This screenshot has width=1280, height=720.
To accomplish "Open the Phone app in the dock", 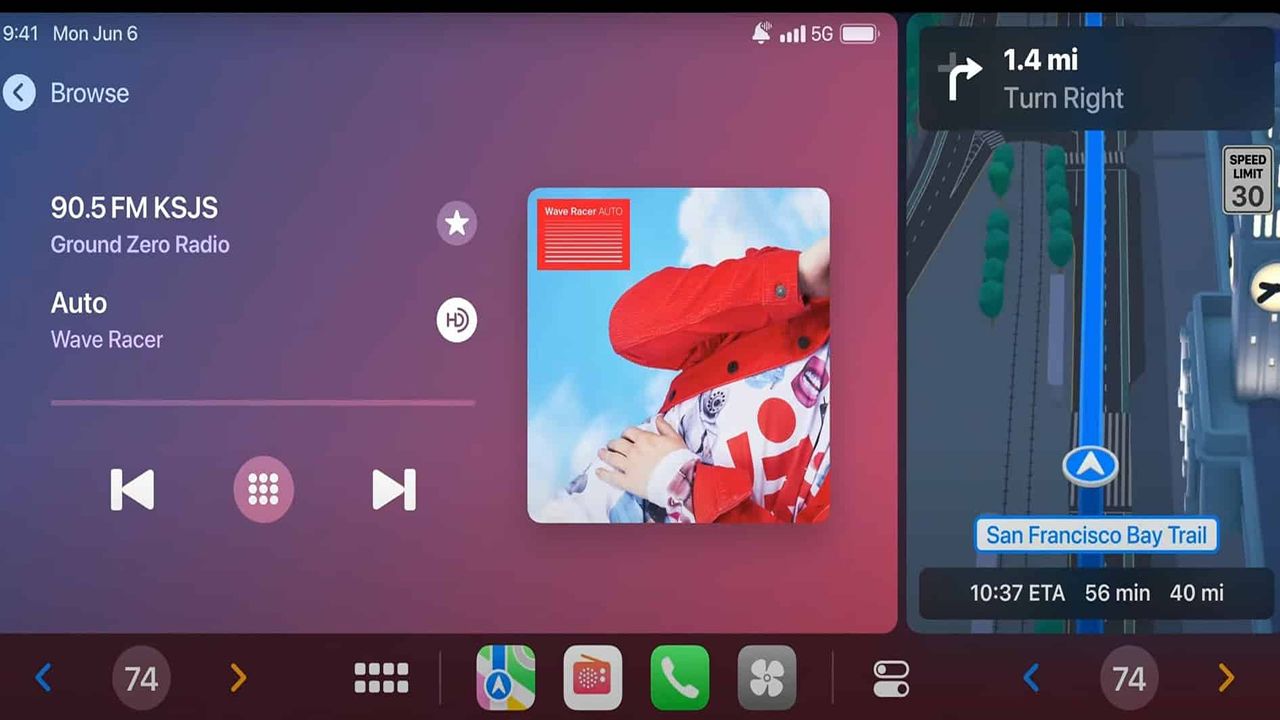I will tap(680, 678).
